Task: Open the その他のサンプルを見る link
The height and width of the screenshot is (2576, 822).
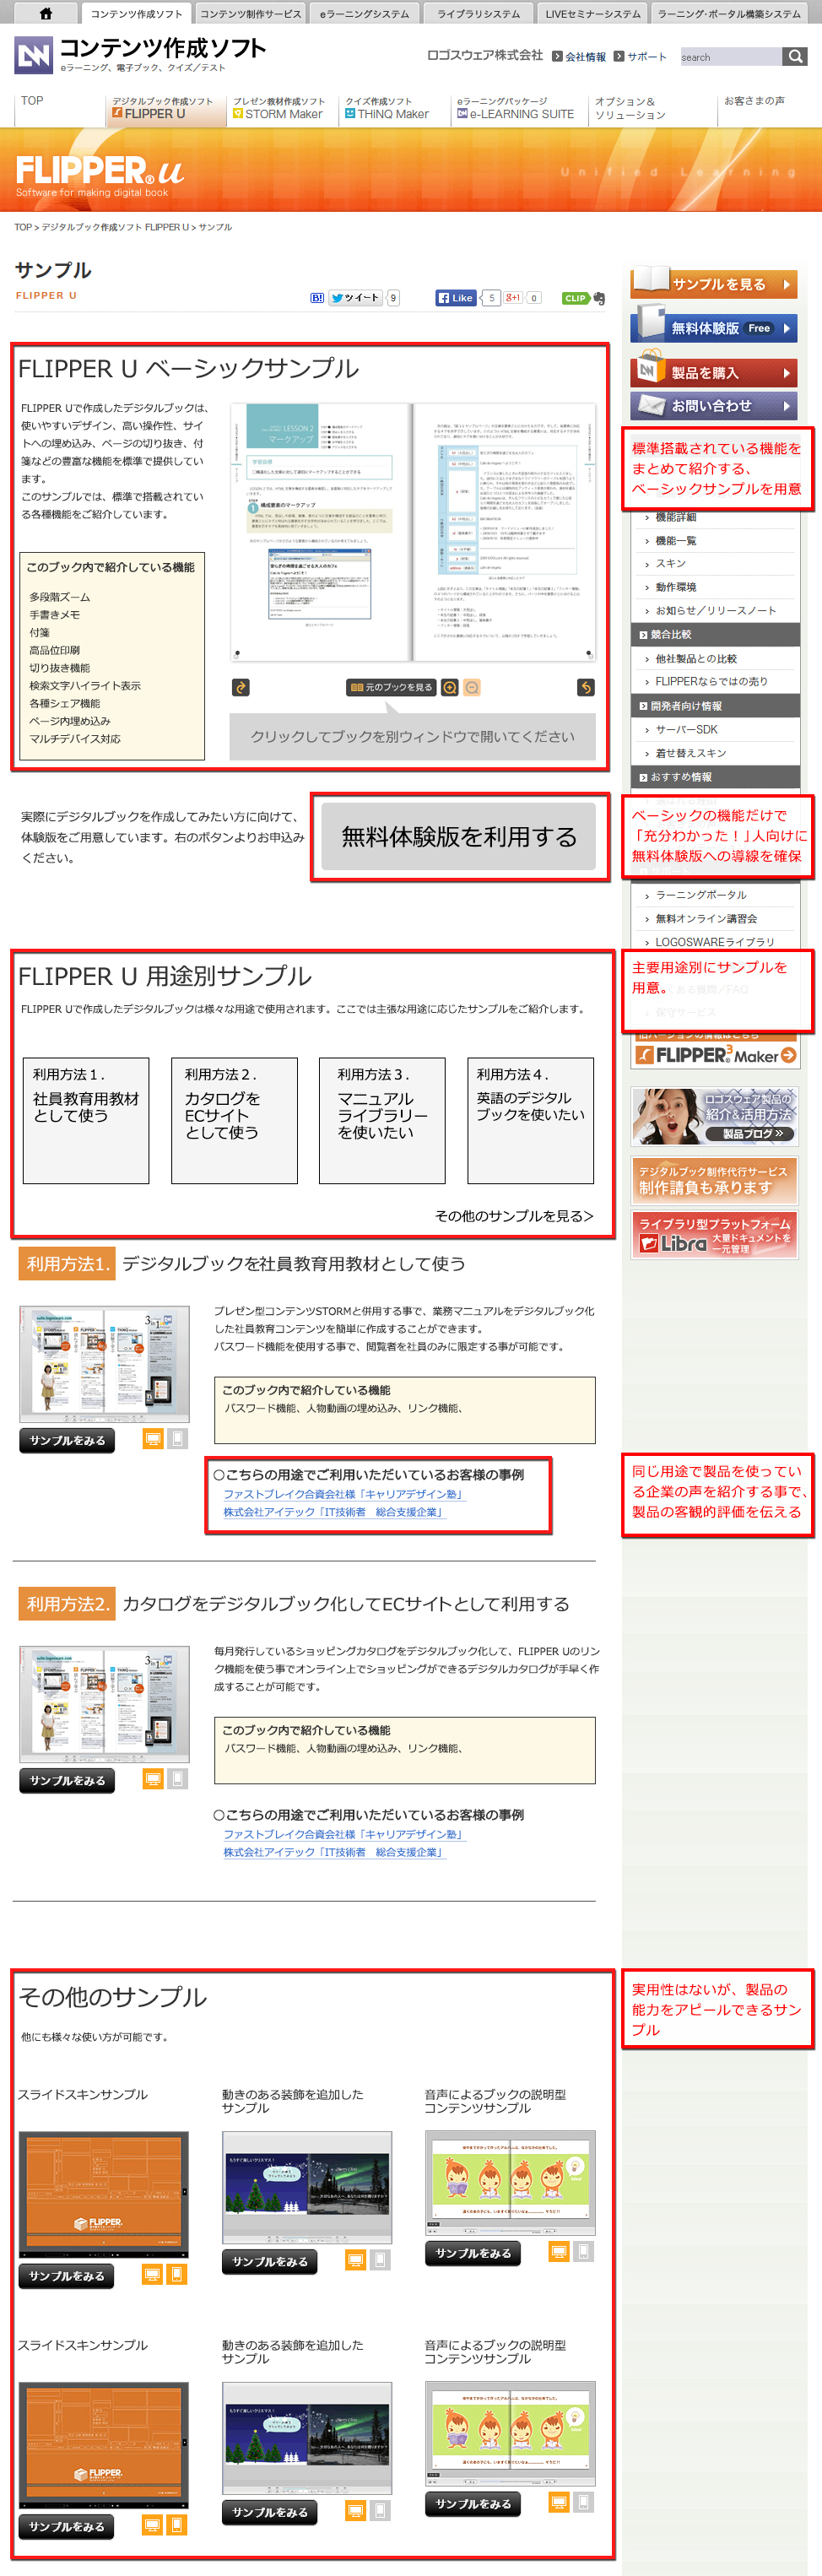Action: coord(514,1216)
